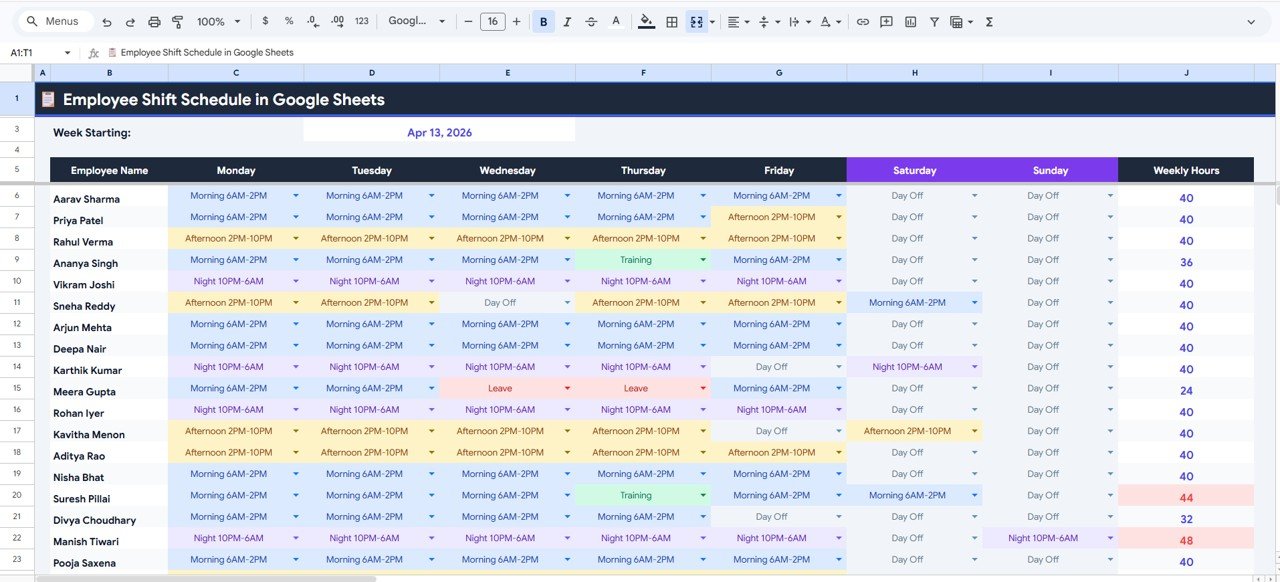Click the Create filter icon

934,20
